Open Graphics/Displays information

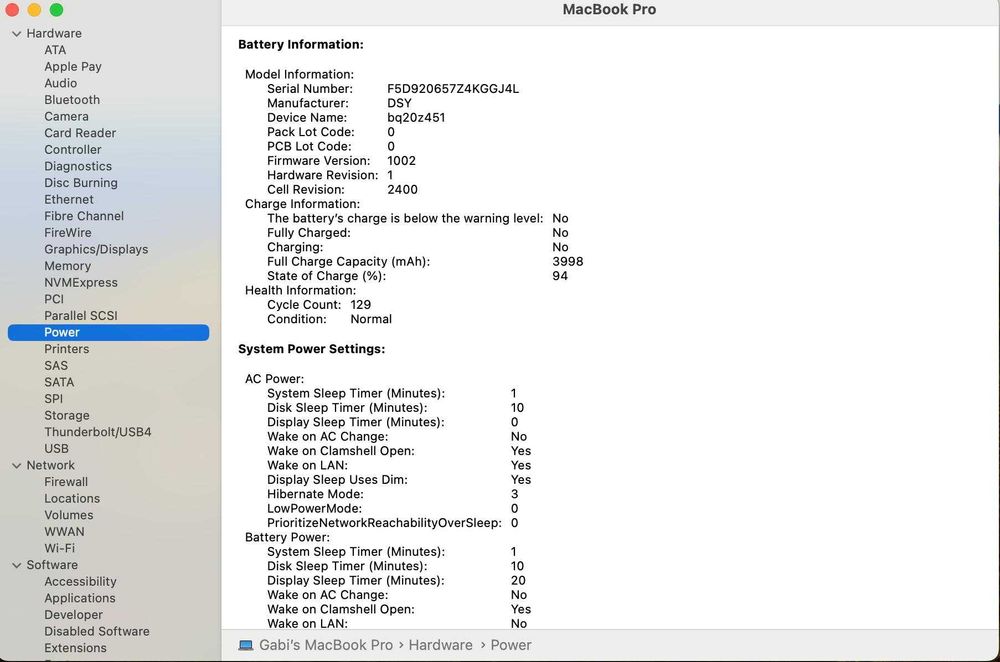(x=96, y=249)
